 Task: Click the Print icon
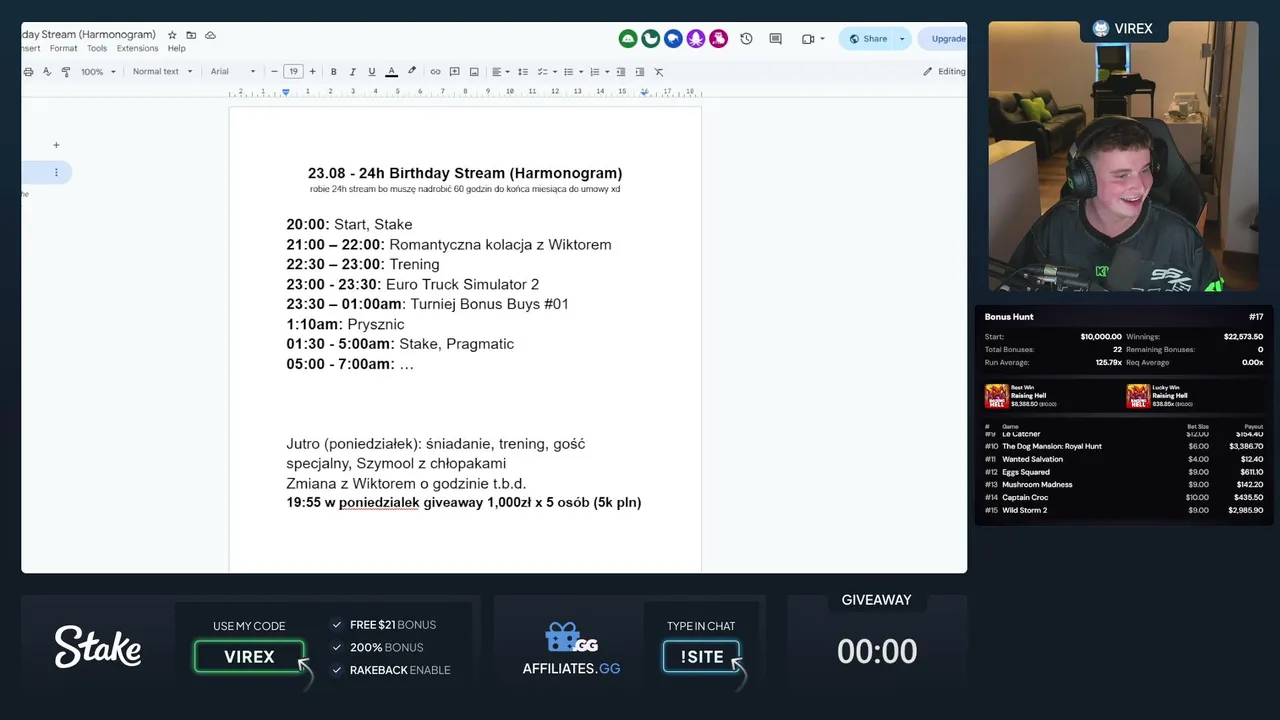[28, 72]
